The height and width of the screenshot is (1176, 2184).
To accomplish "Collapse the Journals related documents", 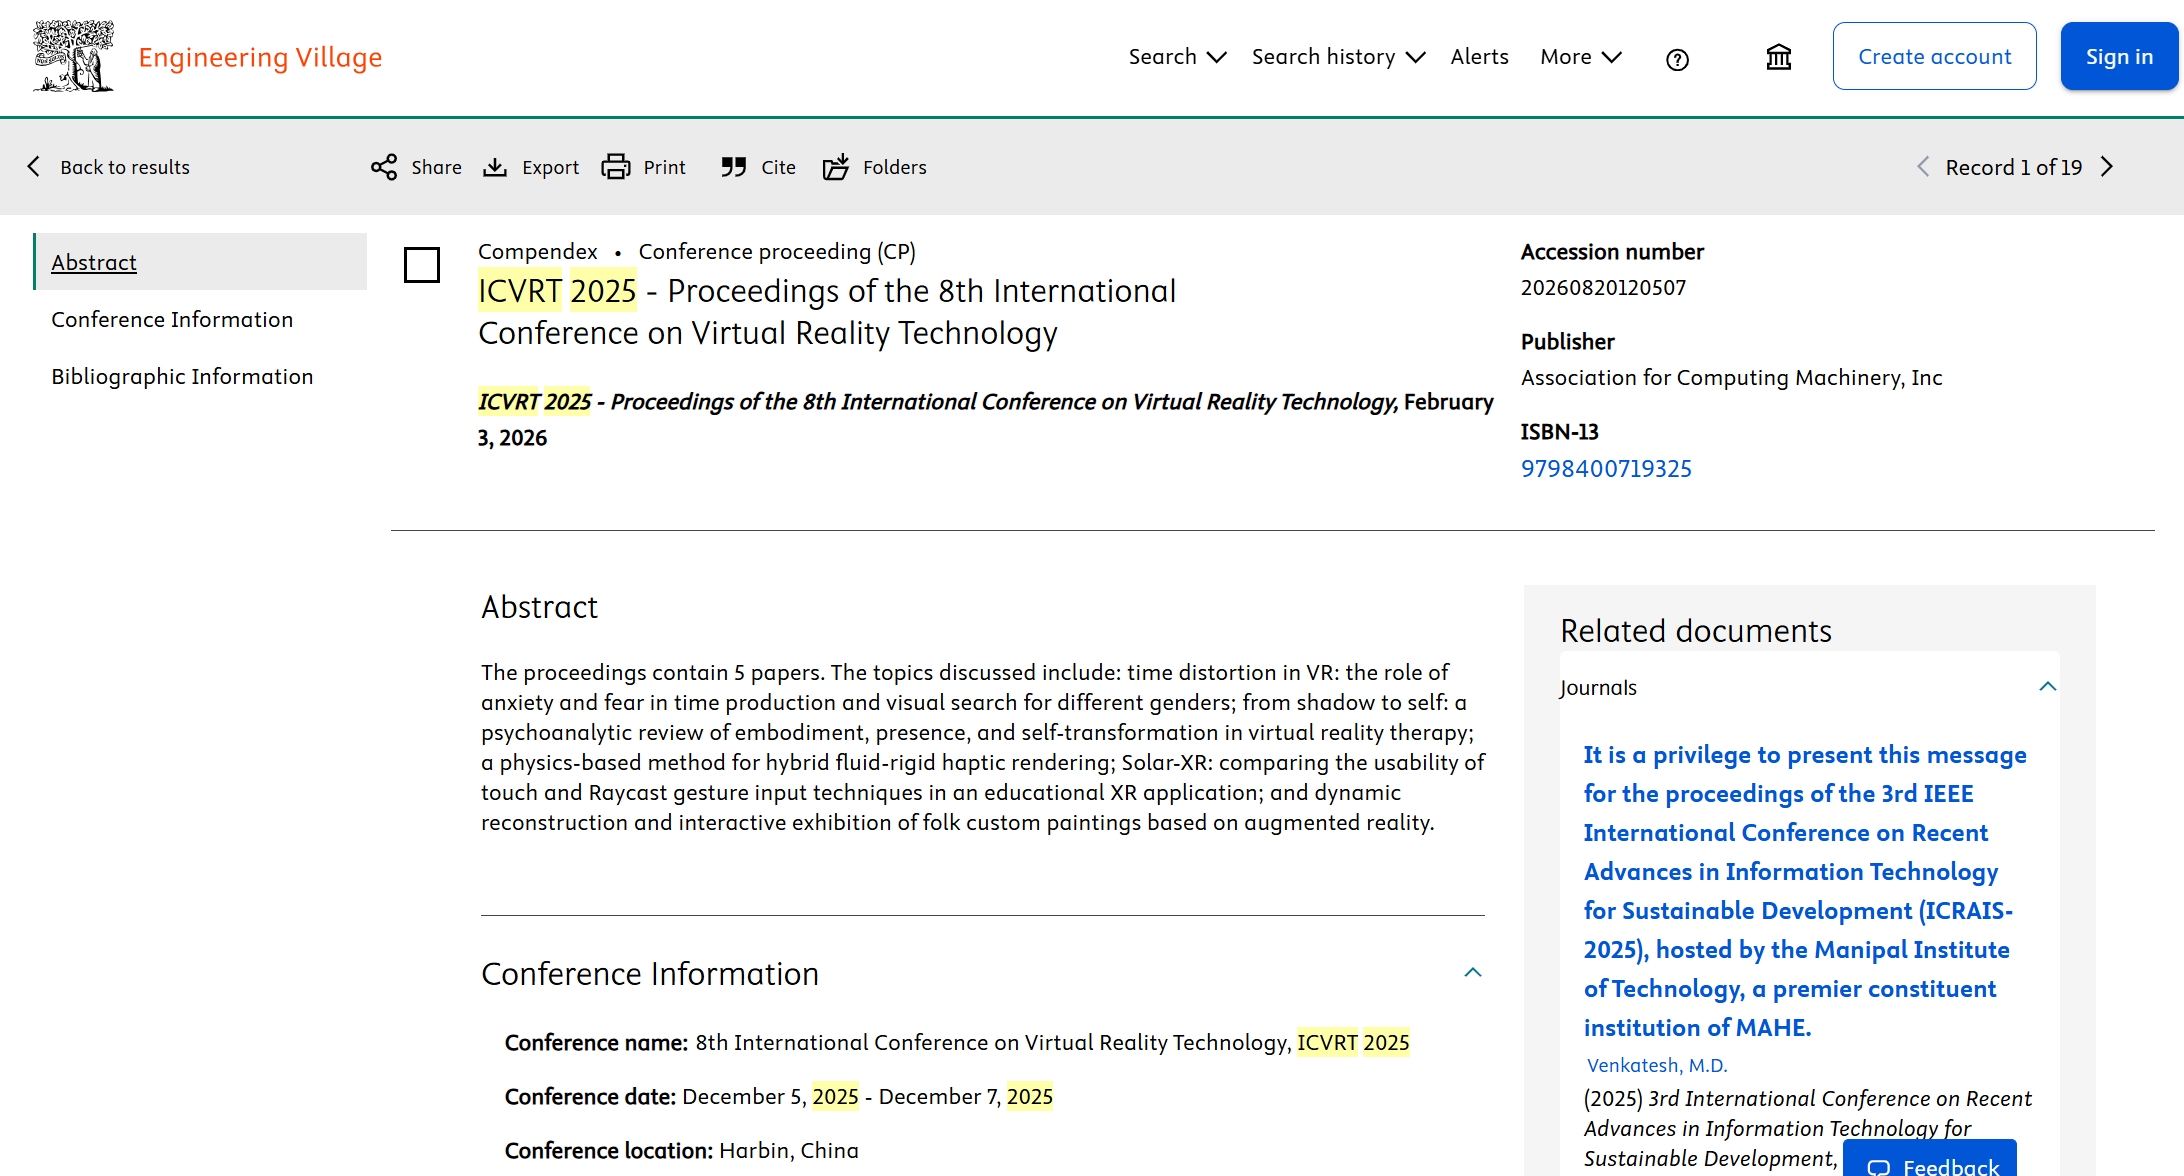I will tap(2047, 687).
